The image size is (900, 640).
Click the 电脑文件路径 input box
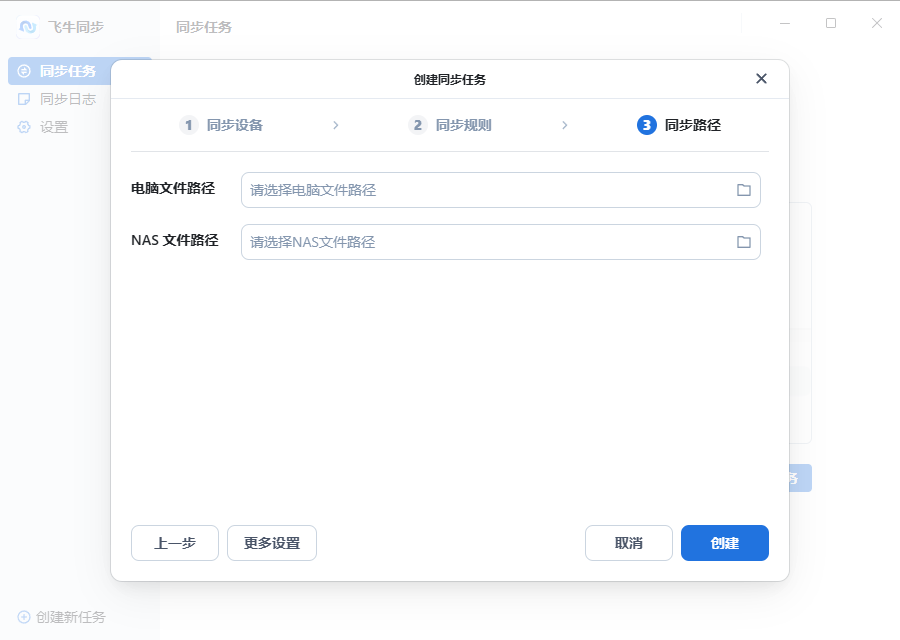[450, 188]
